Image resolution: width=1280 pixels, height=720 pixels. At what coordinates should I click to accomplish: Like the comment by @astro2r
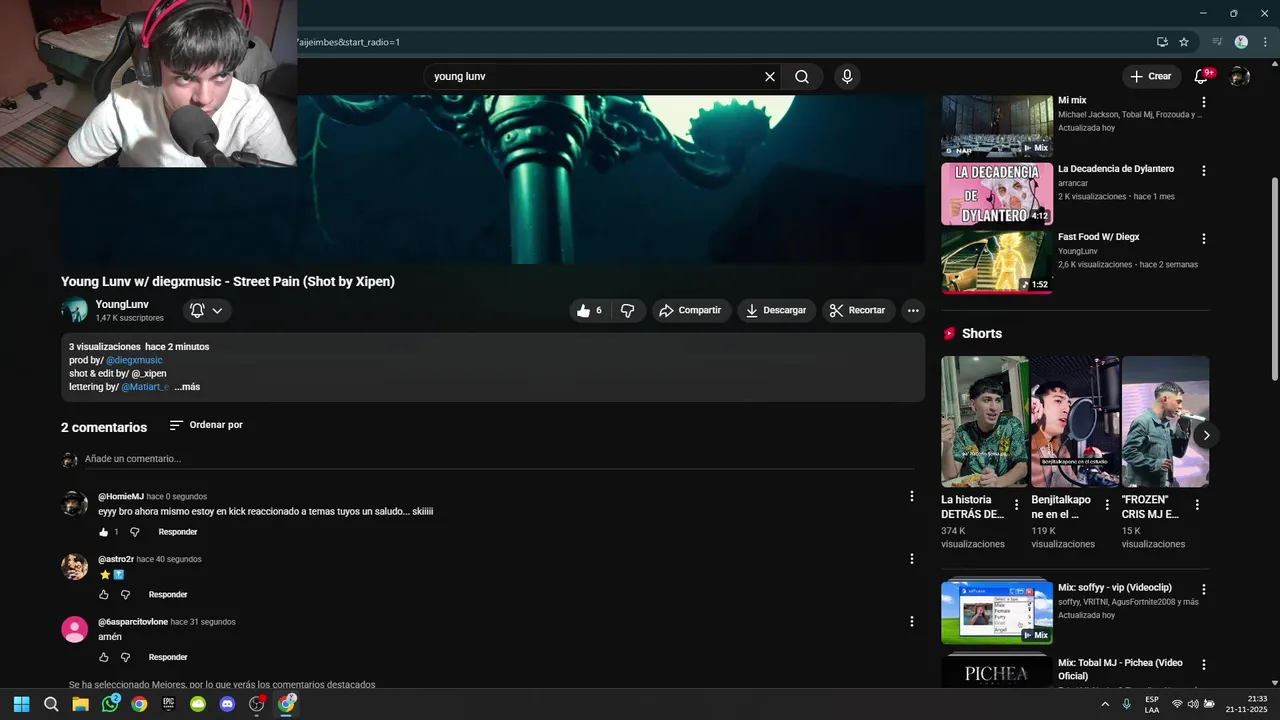click(103, 595)
